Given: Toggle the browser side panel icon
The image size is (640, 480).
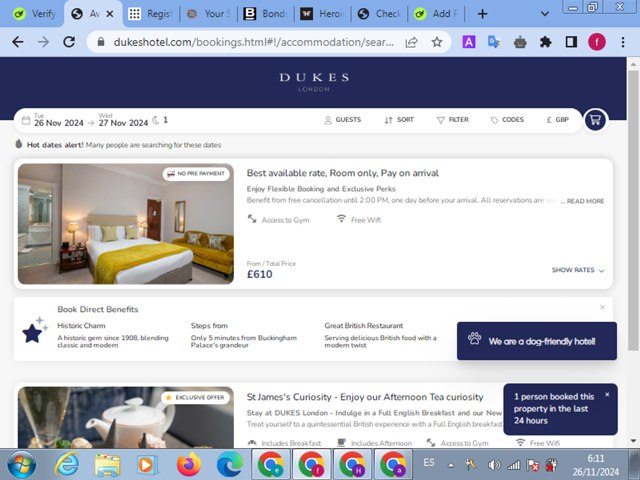Looking at the screenshot, I should click(x=571, y=42).
